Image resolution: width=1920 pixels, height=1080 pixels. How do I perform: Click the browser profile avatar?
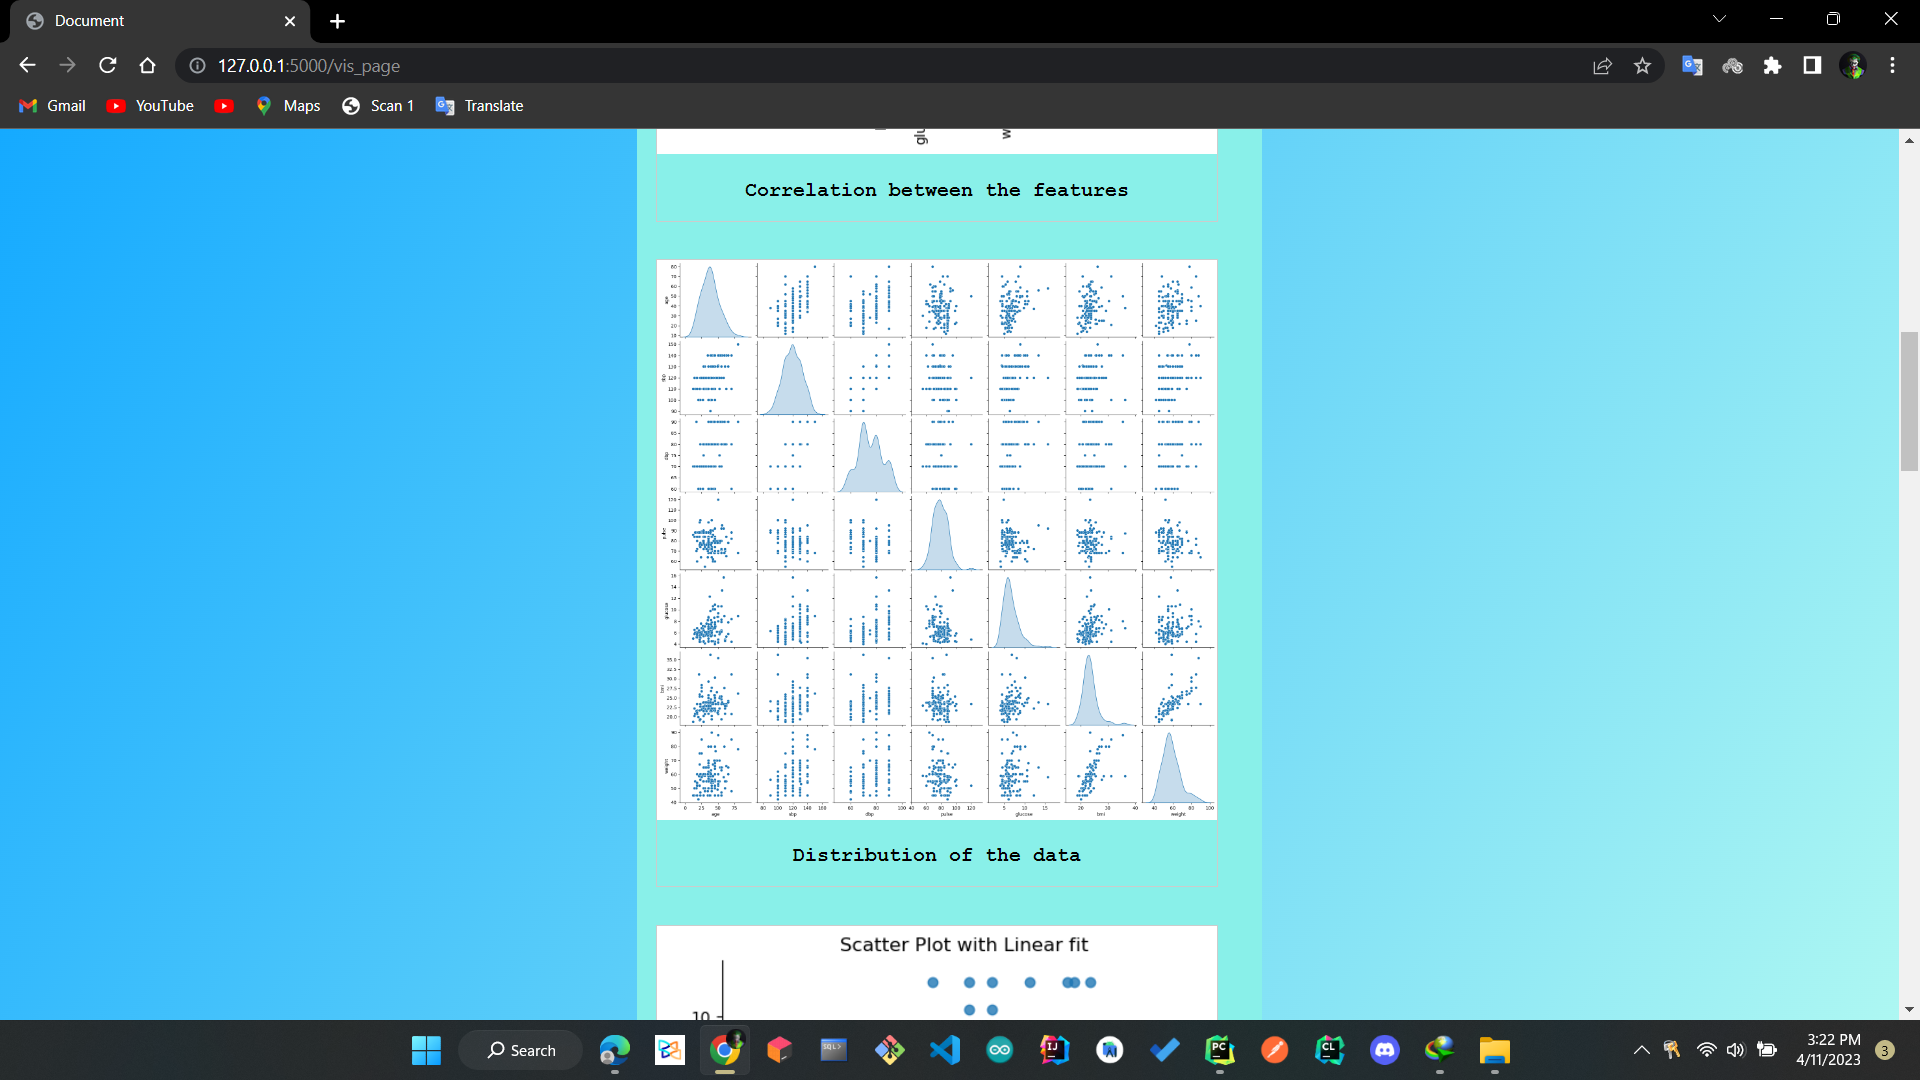pos(1853,65)
